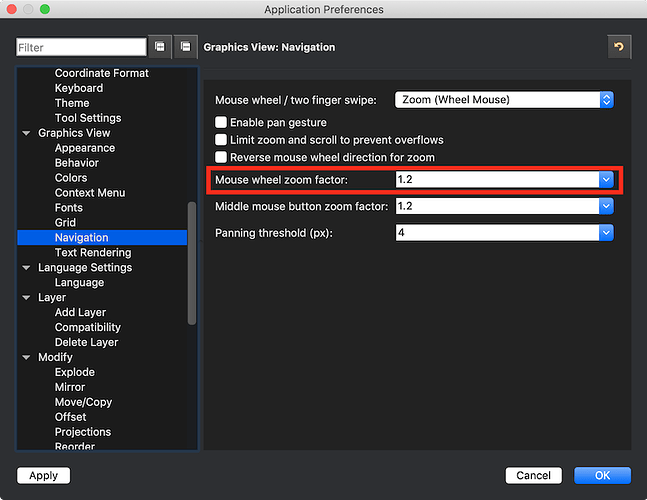Collapse the Layer tree section
Image resolution: width=647 pixels, height=500 pixels.
(26, 297)
